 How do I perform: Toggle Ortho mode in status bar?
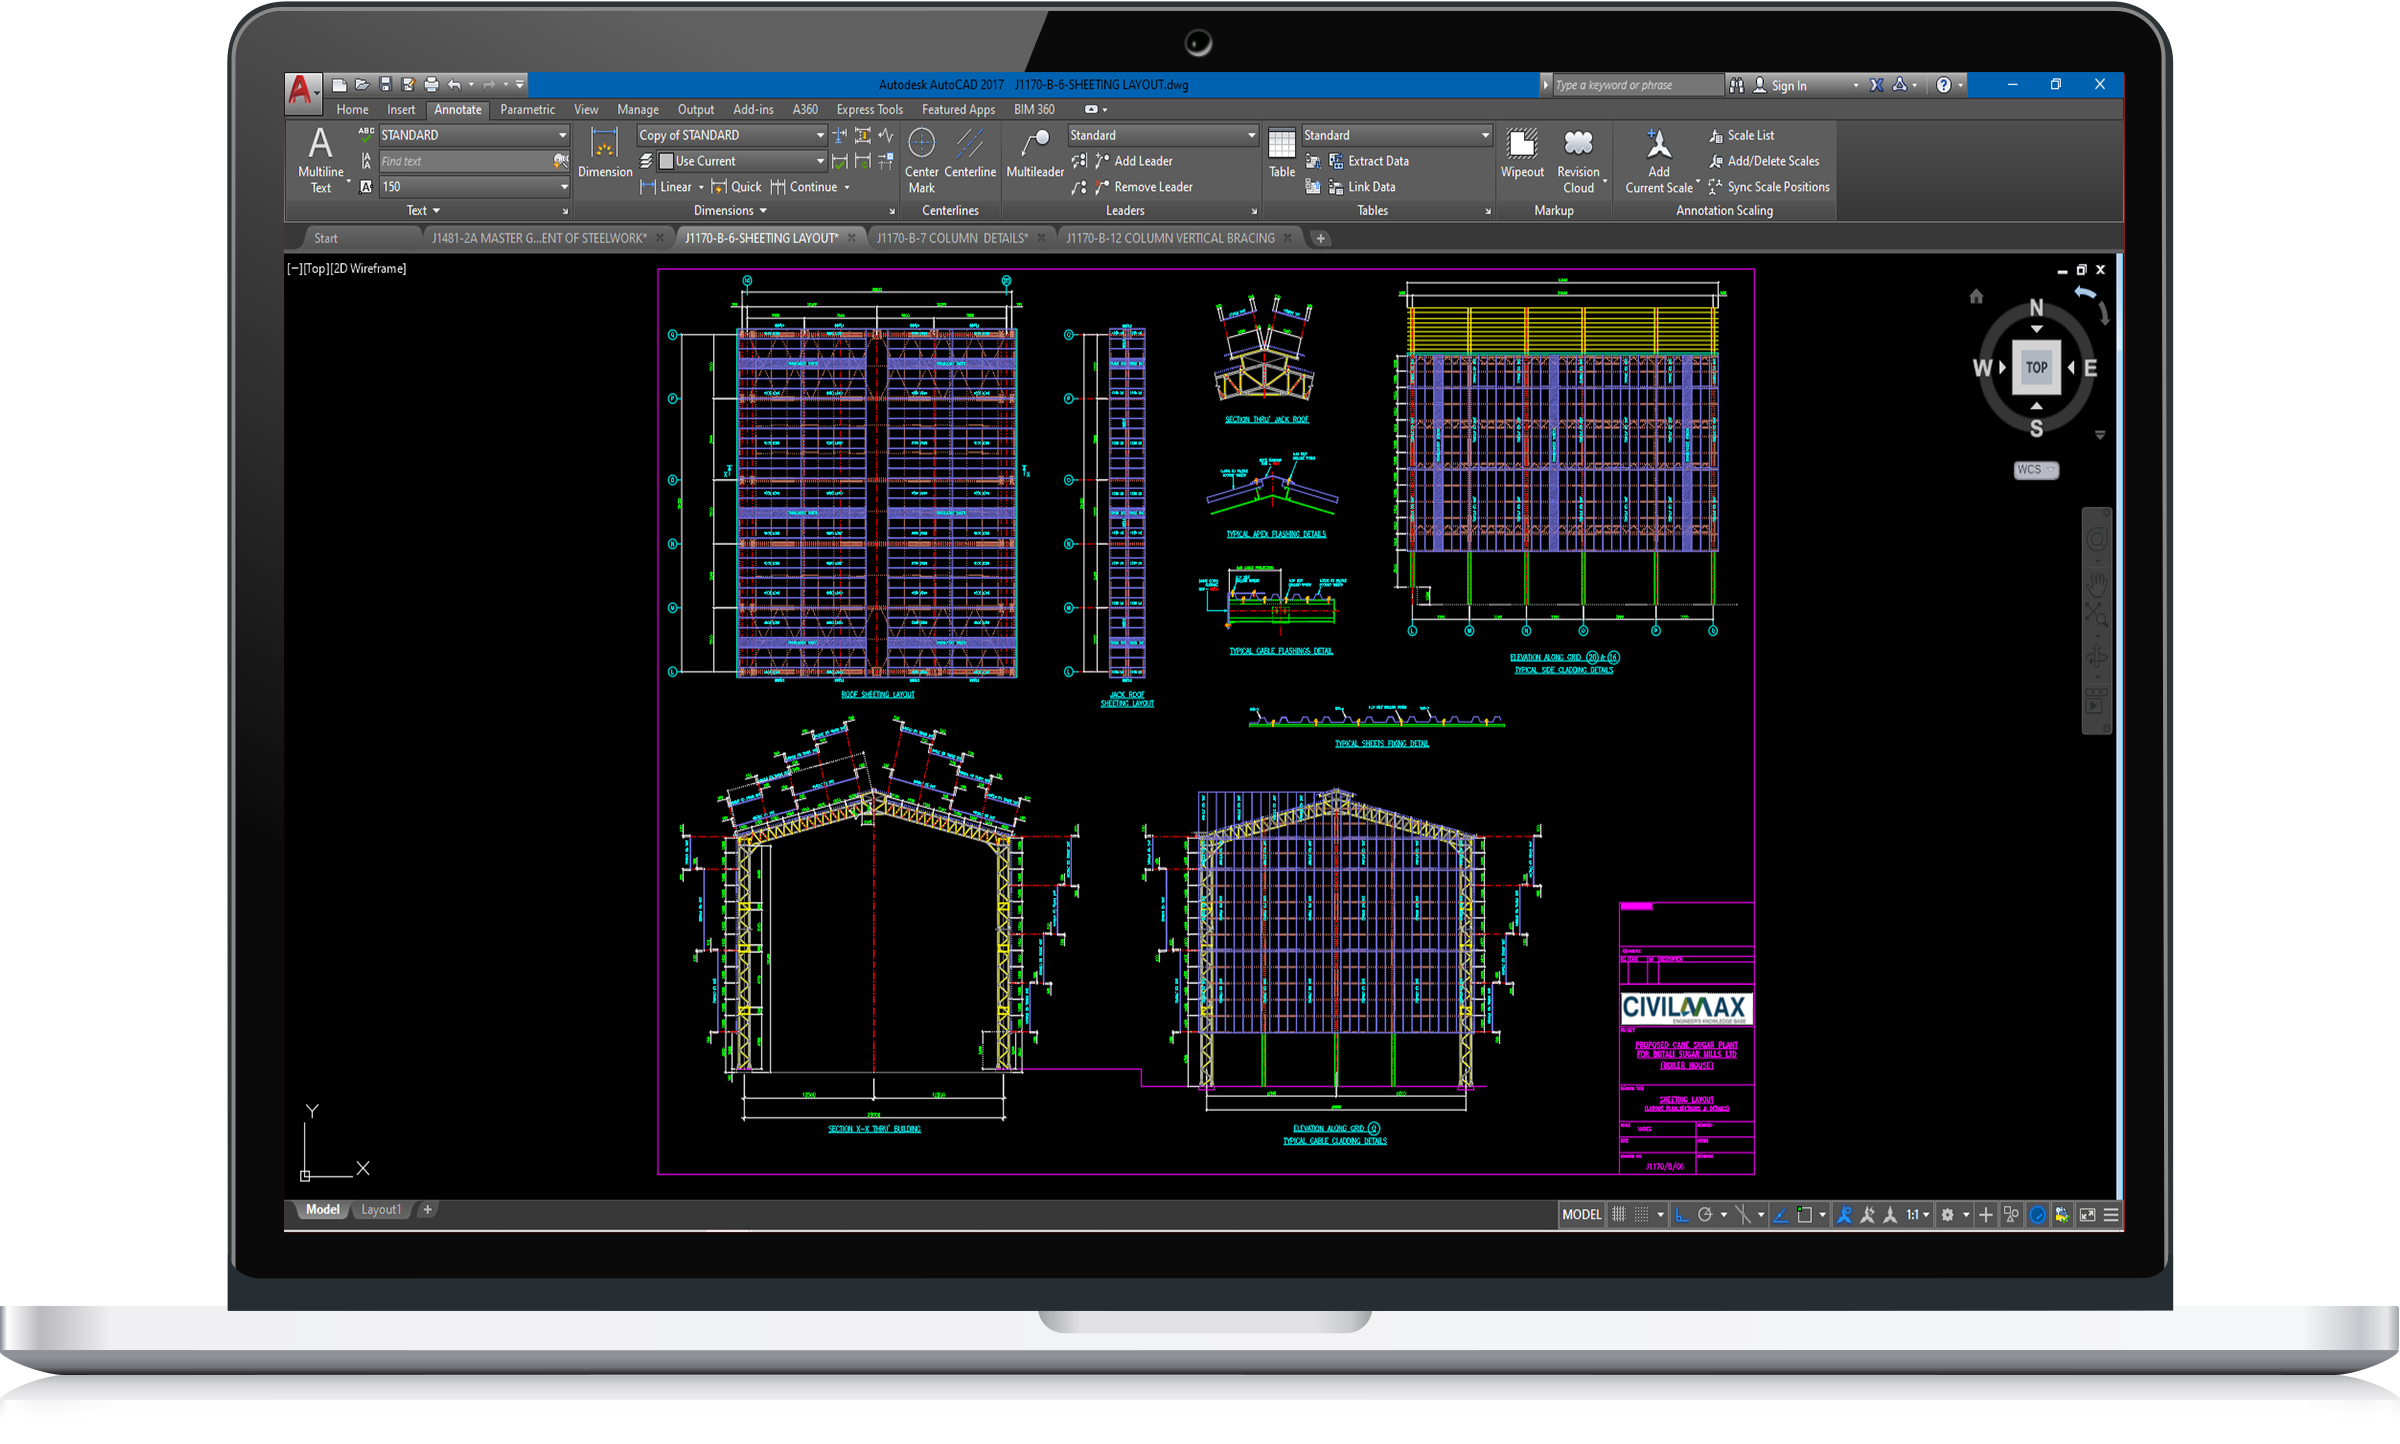pos(1682,1214)
